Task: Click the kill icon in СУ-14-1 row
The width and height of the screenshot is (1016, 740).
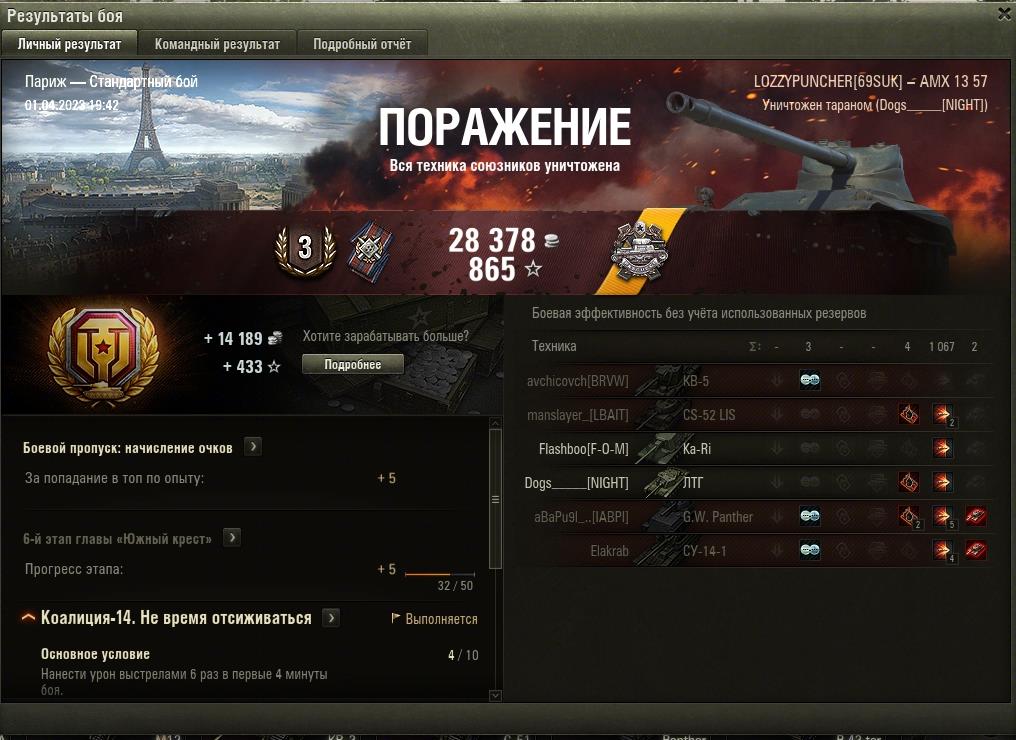Action: pos(976,550)
